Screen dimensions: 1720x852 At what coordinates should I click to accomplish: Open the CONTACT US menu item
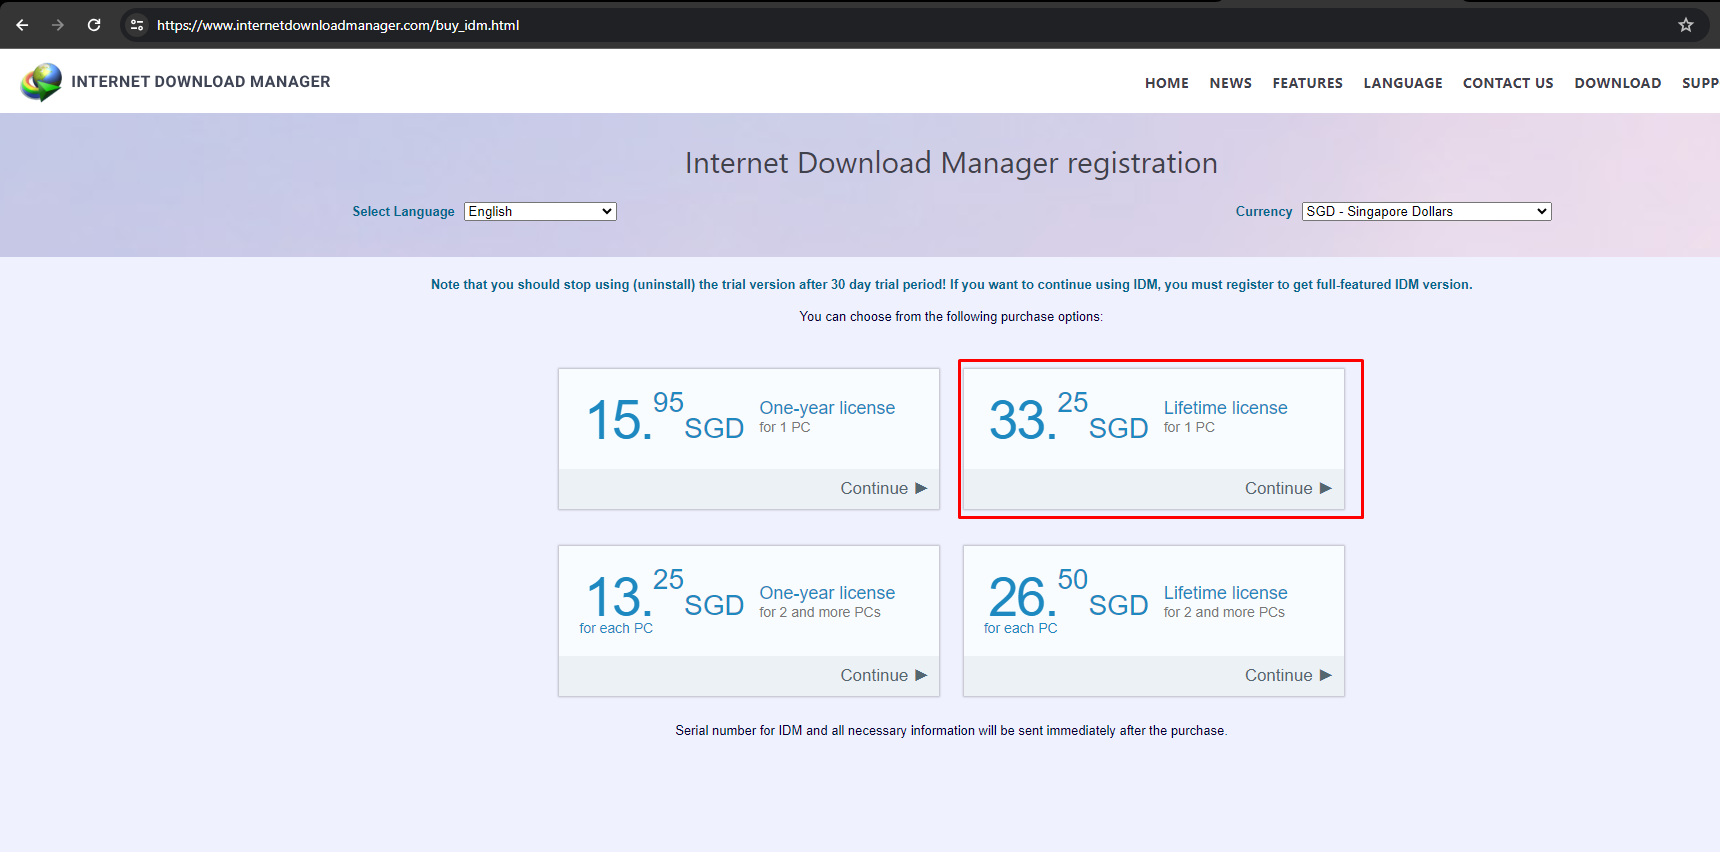coord(1508,83)
